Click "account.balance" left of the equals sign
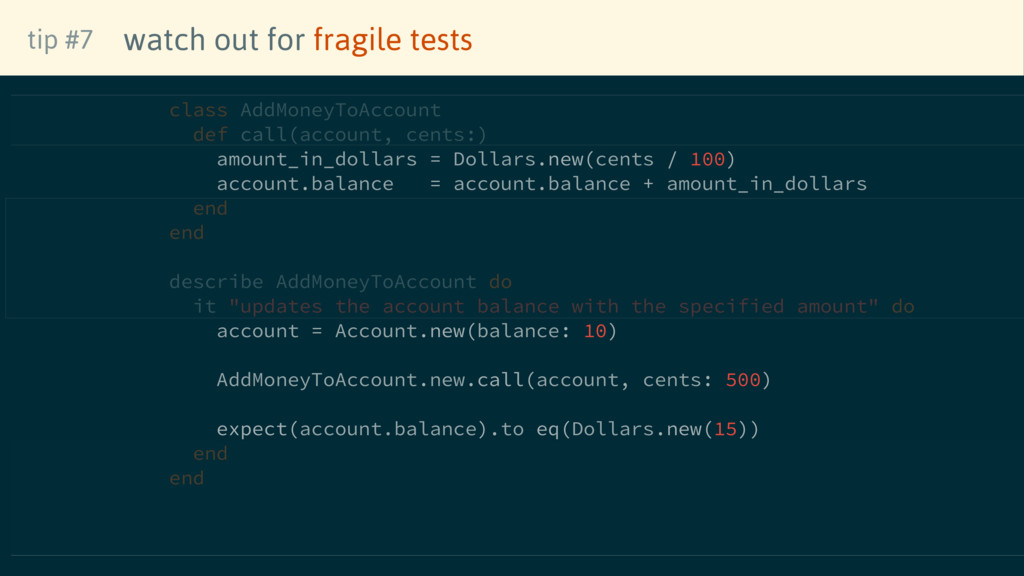 [x=304, y=184]
